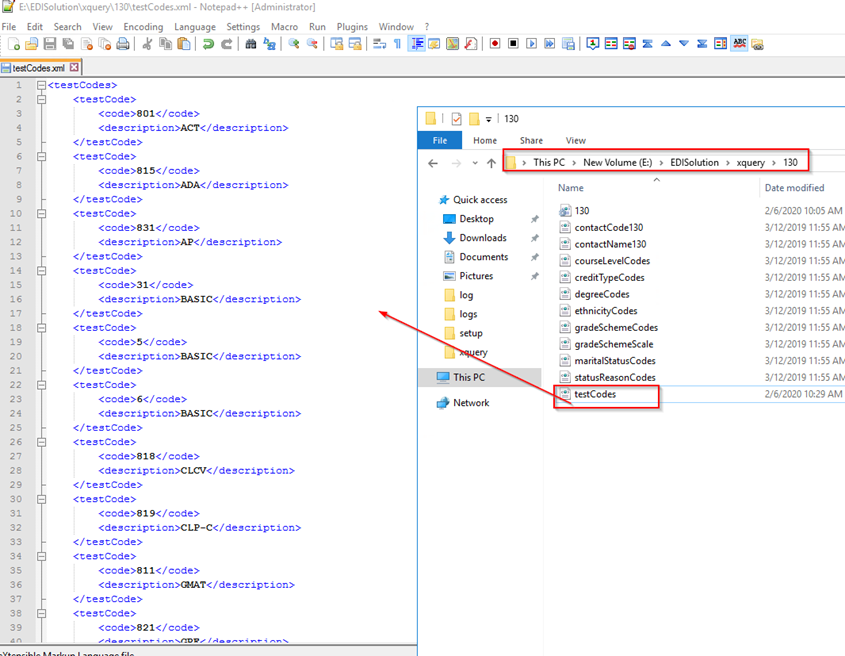The width and height of the screenshot is (845, 656).
Task: Click the Explorer Back arrow button
Action: click(x=433, y=163)
